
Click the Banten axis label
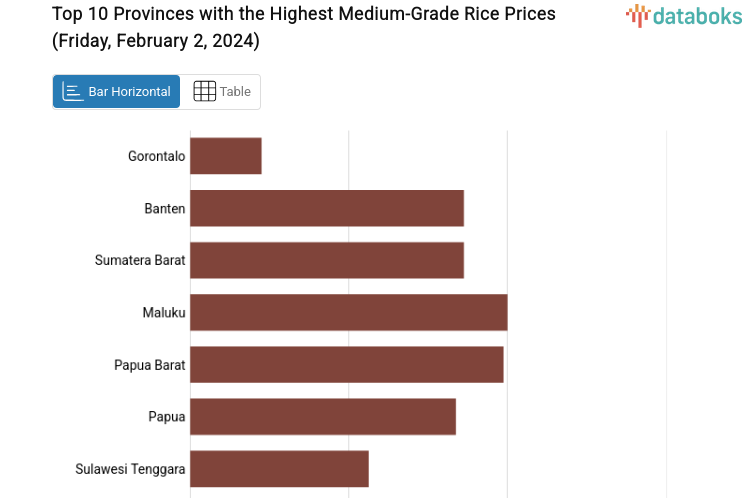click(x=164, y=208)
